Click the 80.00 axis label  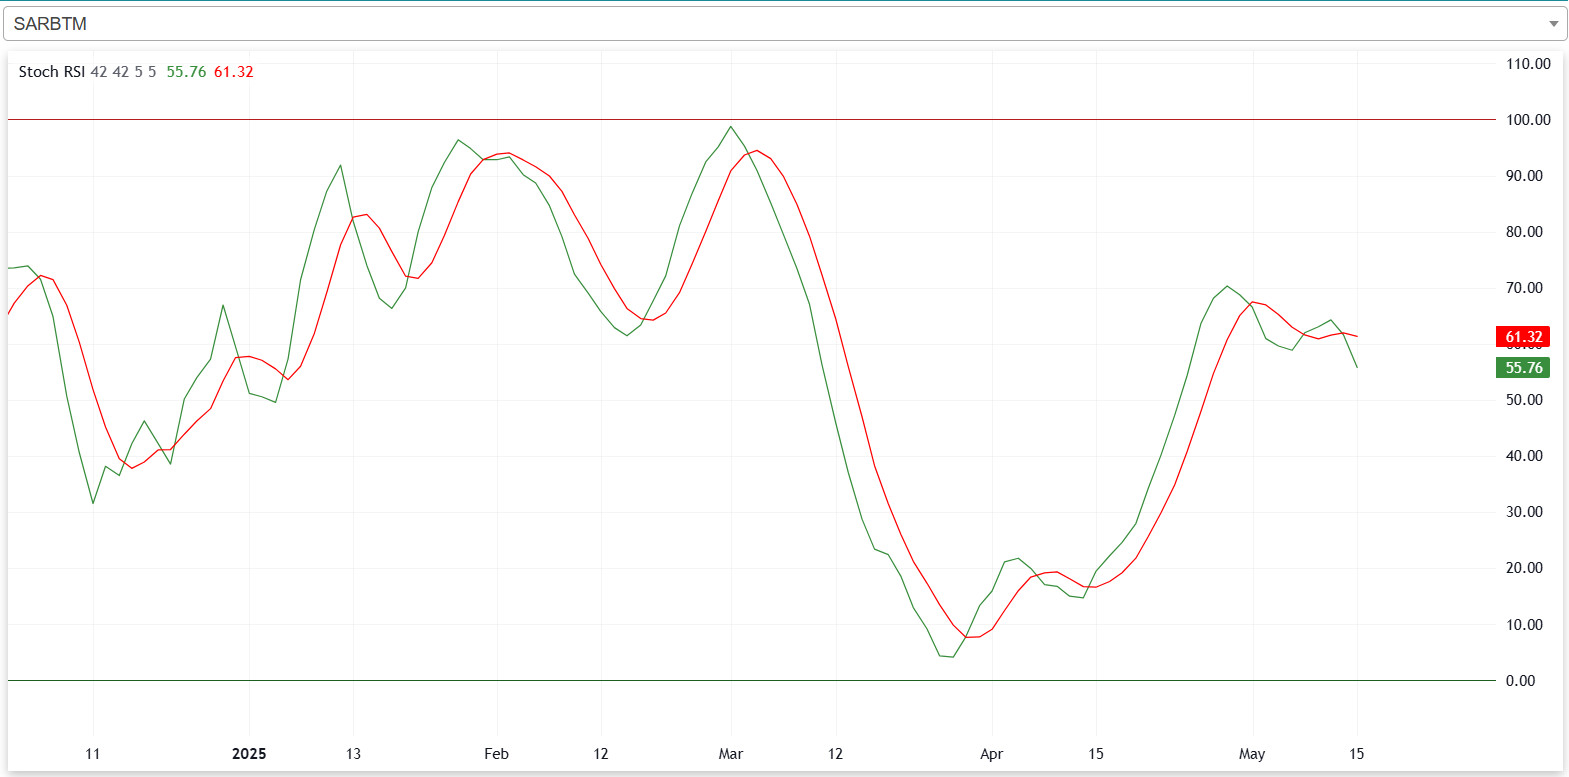coord(1524,232)
